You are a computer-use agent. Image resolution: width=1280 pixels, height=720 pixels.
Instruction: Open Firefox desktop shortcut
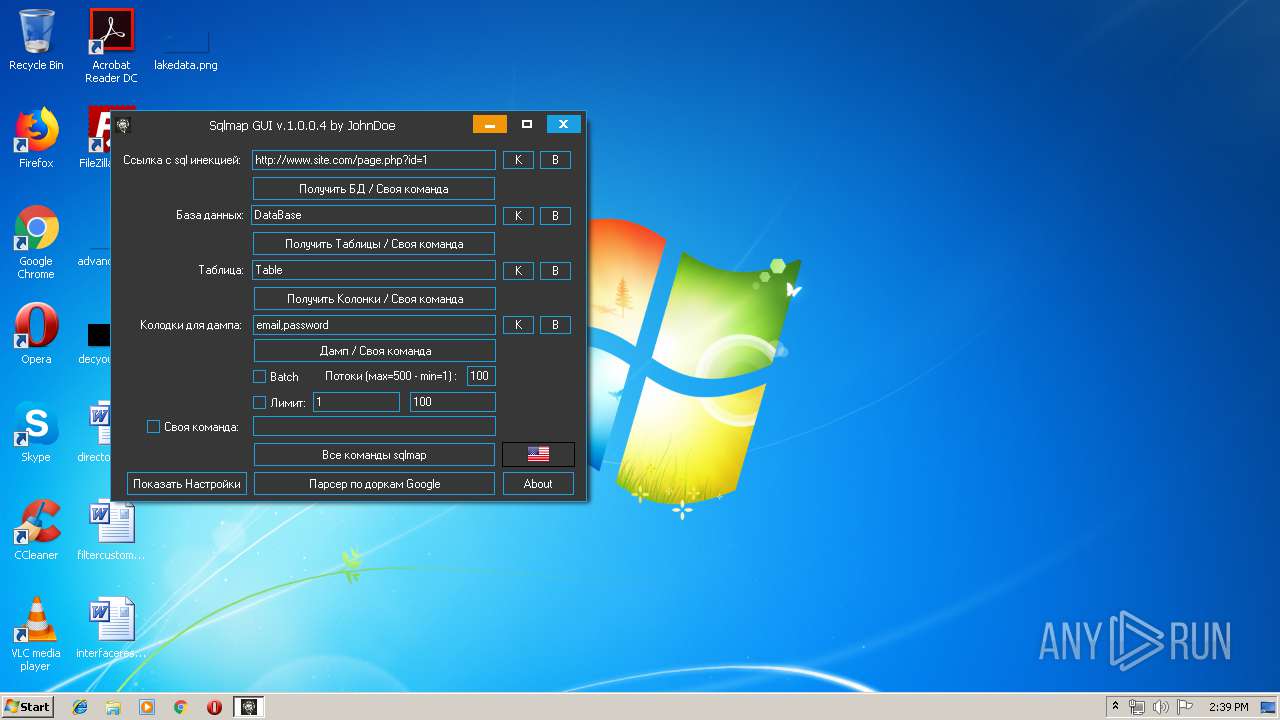[36, 138]
